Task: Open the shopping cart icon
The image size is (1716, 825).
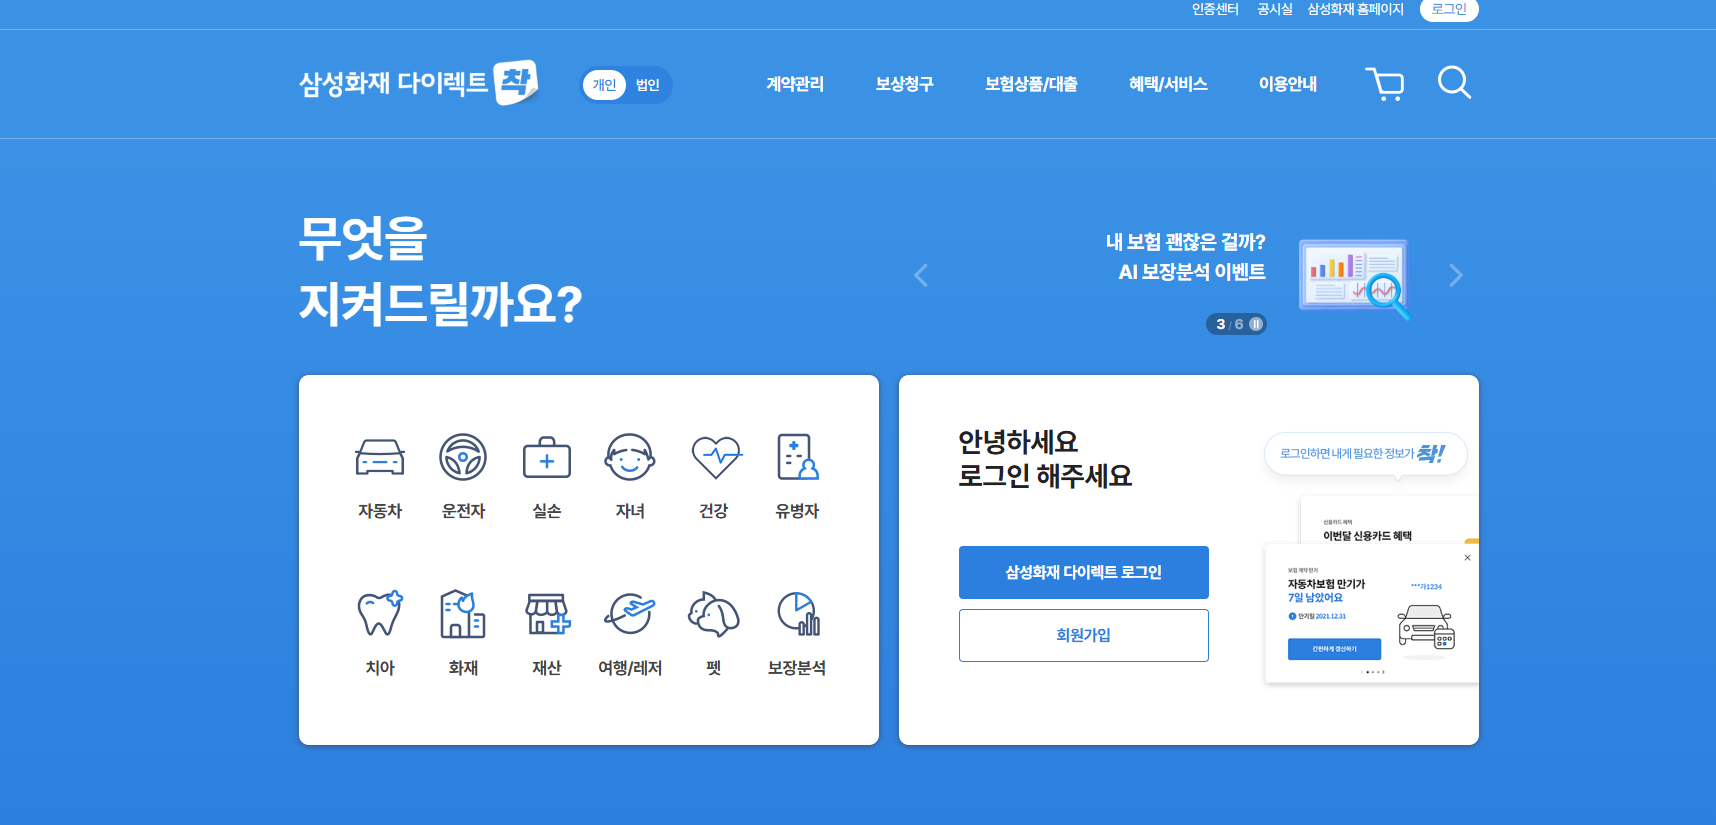Action: [1385, 84]
